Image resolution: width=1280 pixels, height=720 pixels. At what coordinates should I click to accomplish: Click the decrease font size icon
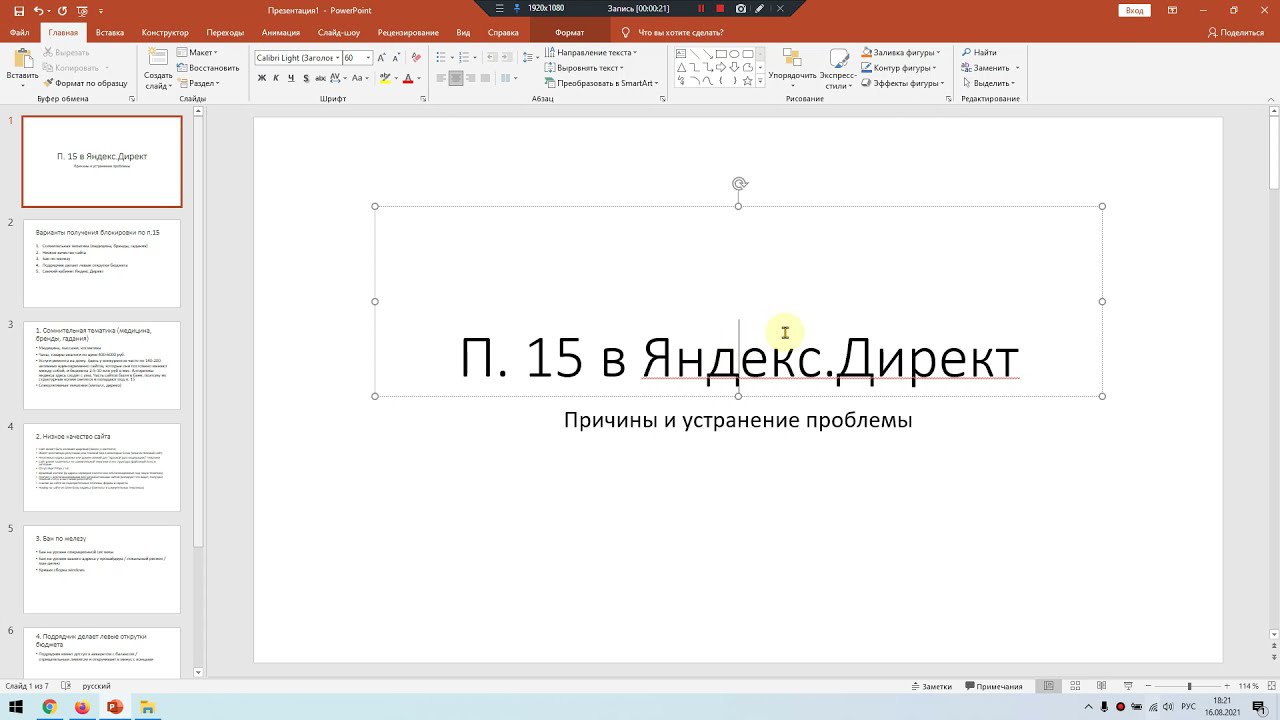(398, 58)
